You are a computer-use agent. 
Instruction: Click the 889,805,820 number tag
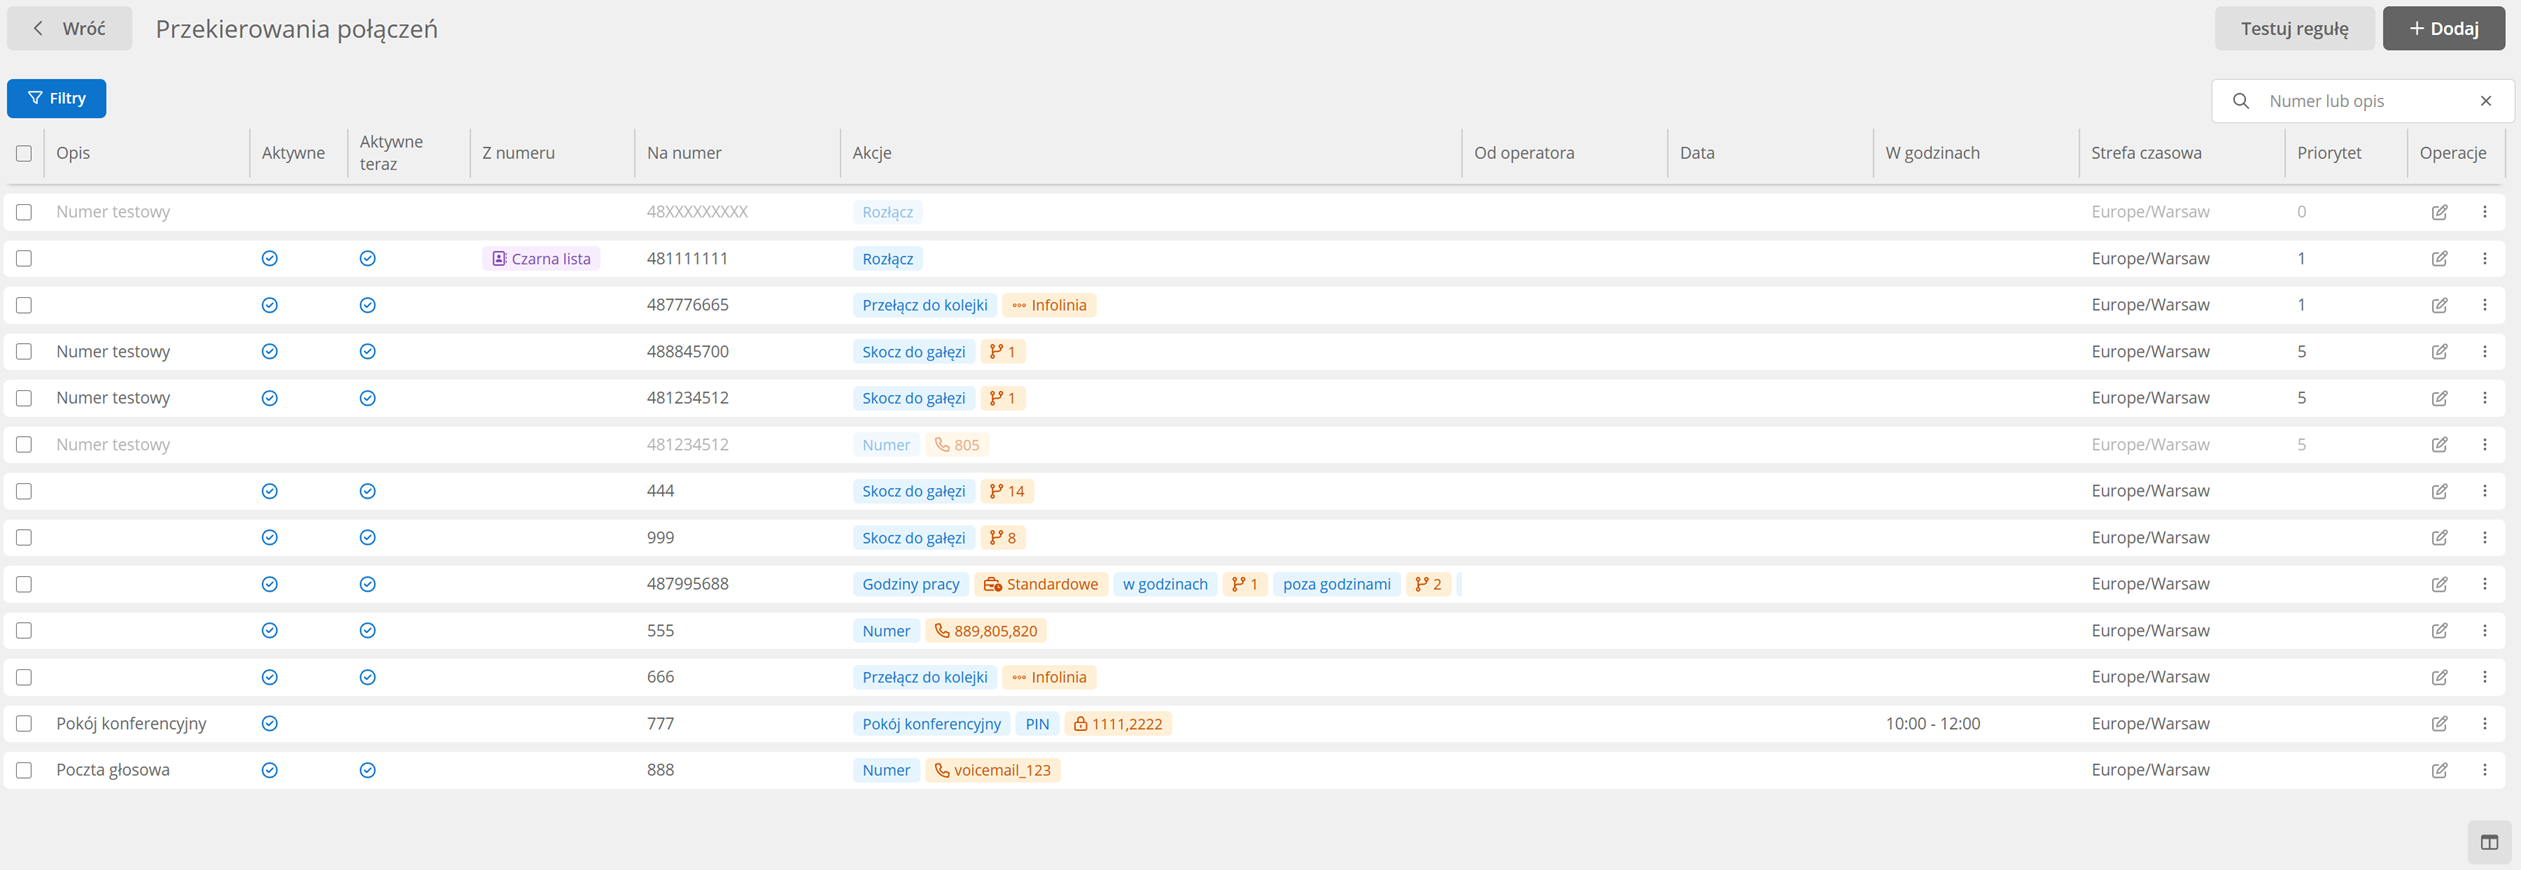coord(986,631)
